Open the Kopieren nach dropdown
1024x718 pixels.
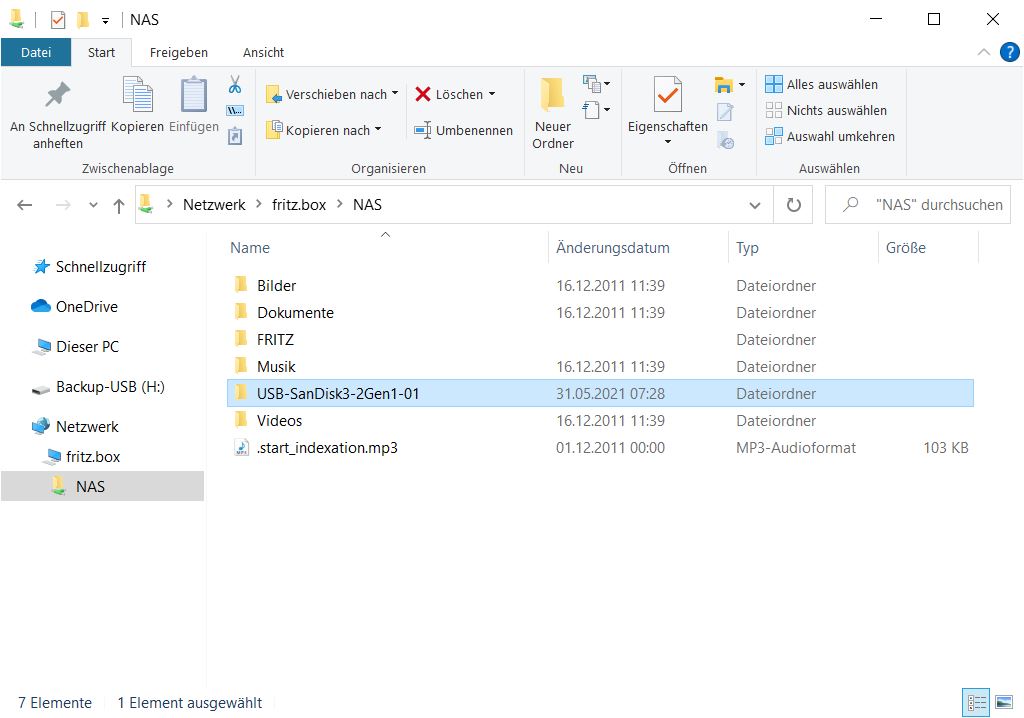324,130
